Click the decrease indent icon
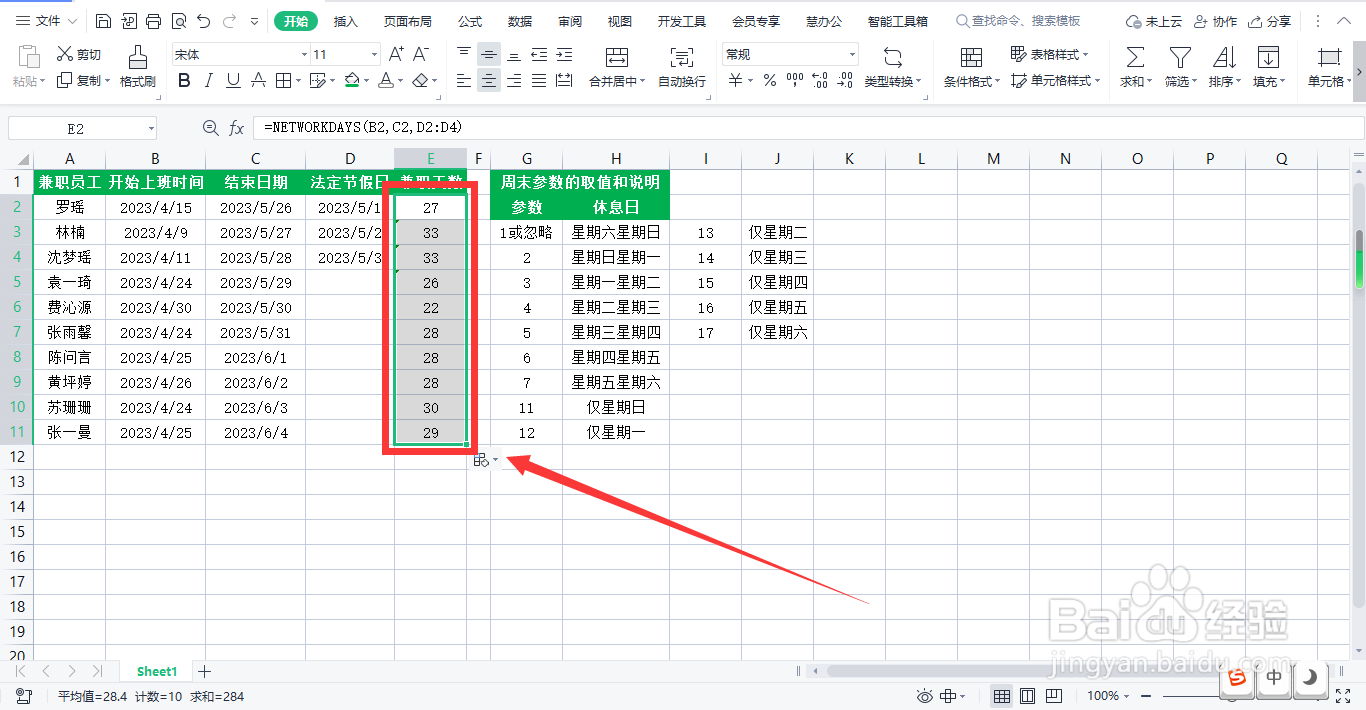Viewport: 1366px width, 710px height. tap(539, 55)
